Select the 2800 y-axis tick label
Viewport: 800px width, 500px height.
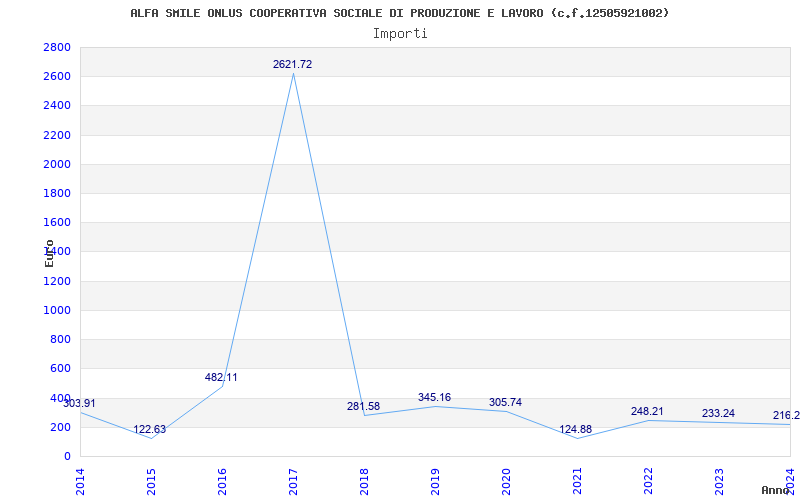(x=57, y=47)
